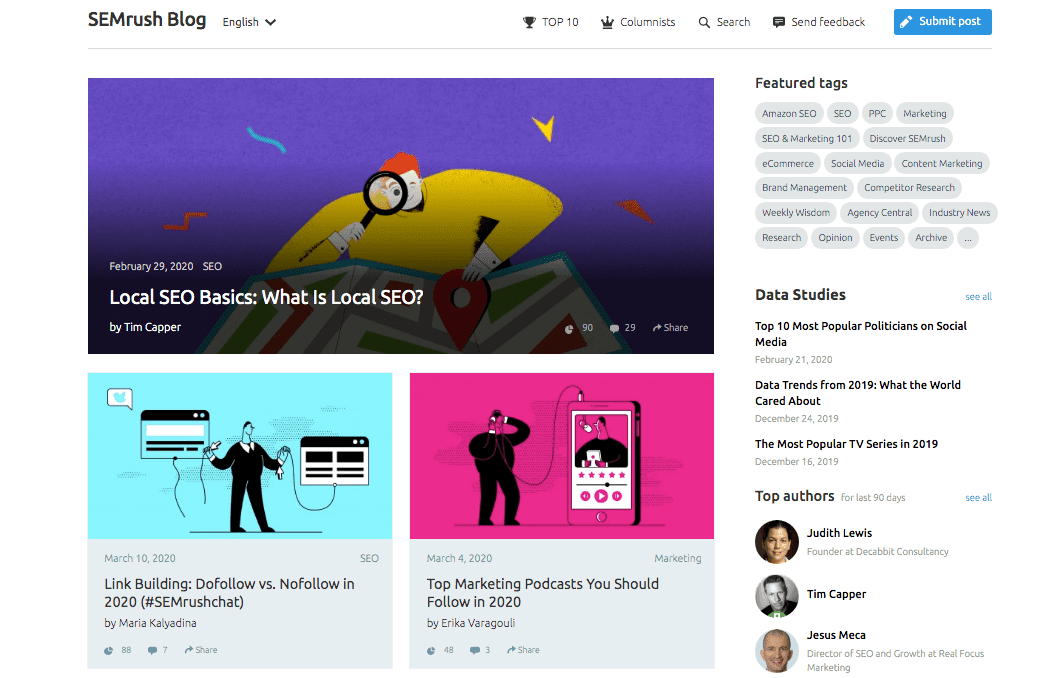Click Marketing category on the Podcasts card
Screen dimensions: 1043x678
point(677,558)
